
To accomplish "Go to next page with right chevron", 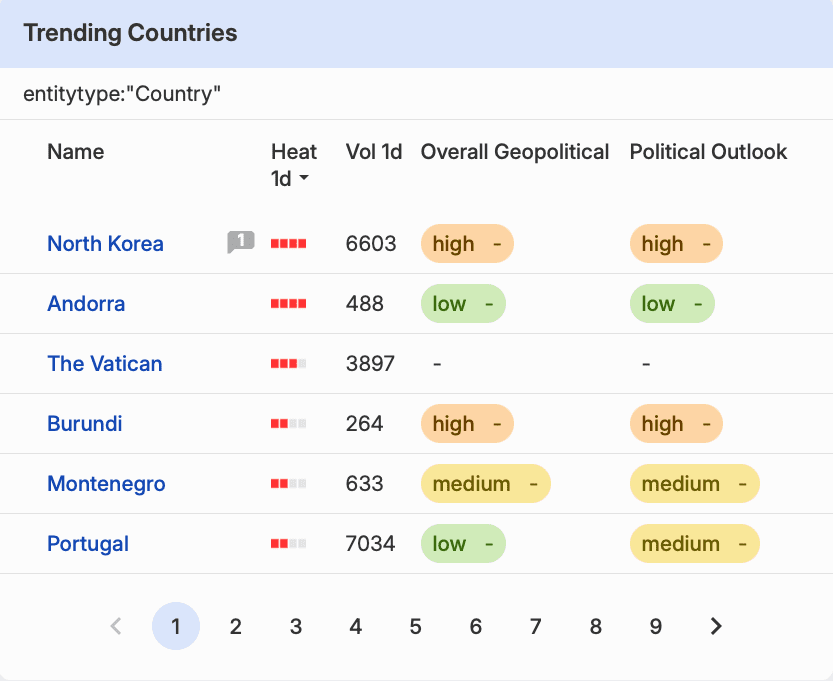I will 716,626.
